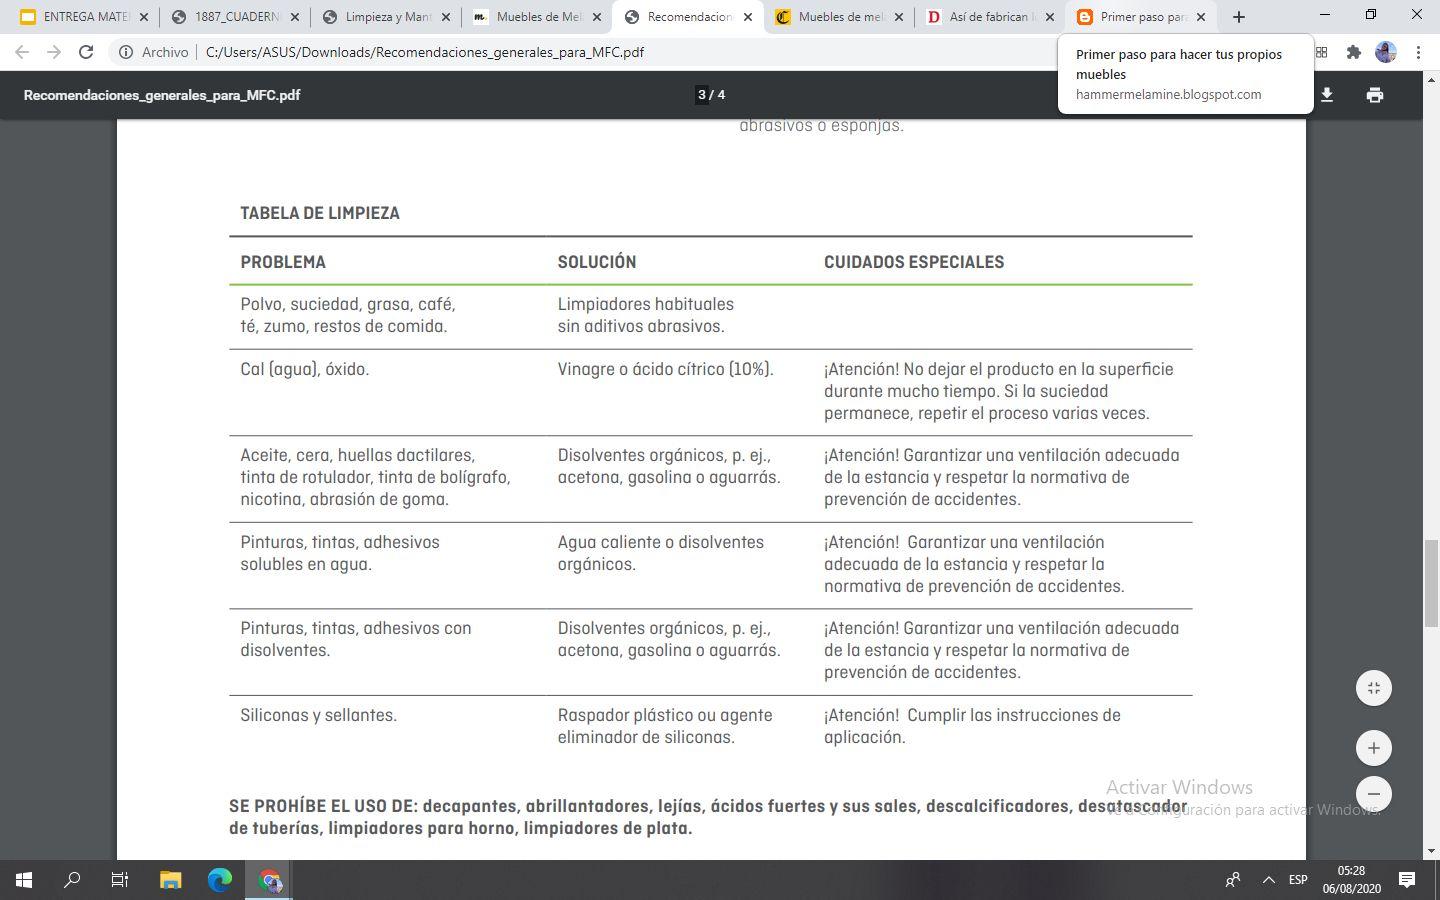The width and height of the screenshot is (1440, 900).
Task: Click the 'Raspador plástico ou agente' cell
Action: 665,726
